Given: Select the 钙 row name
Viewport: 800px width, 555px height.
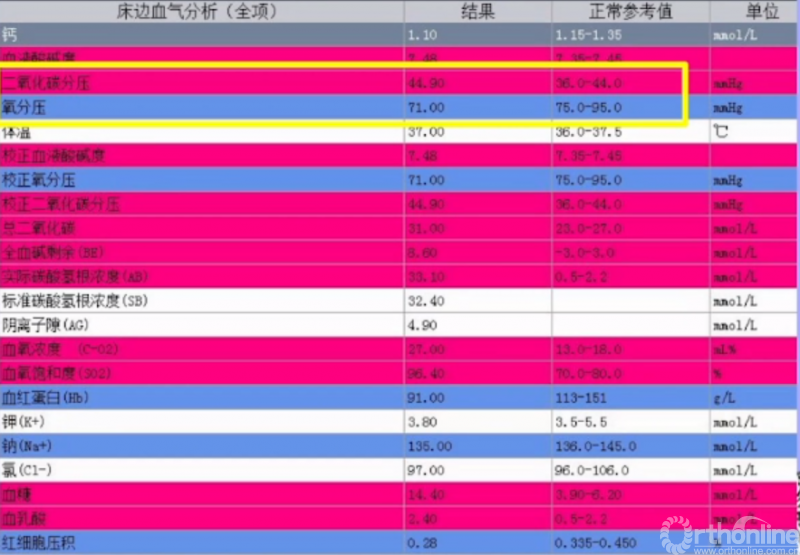Looking at the screenshot, I should point(11,33).
